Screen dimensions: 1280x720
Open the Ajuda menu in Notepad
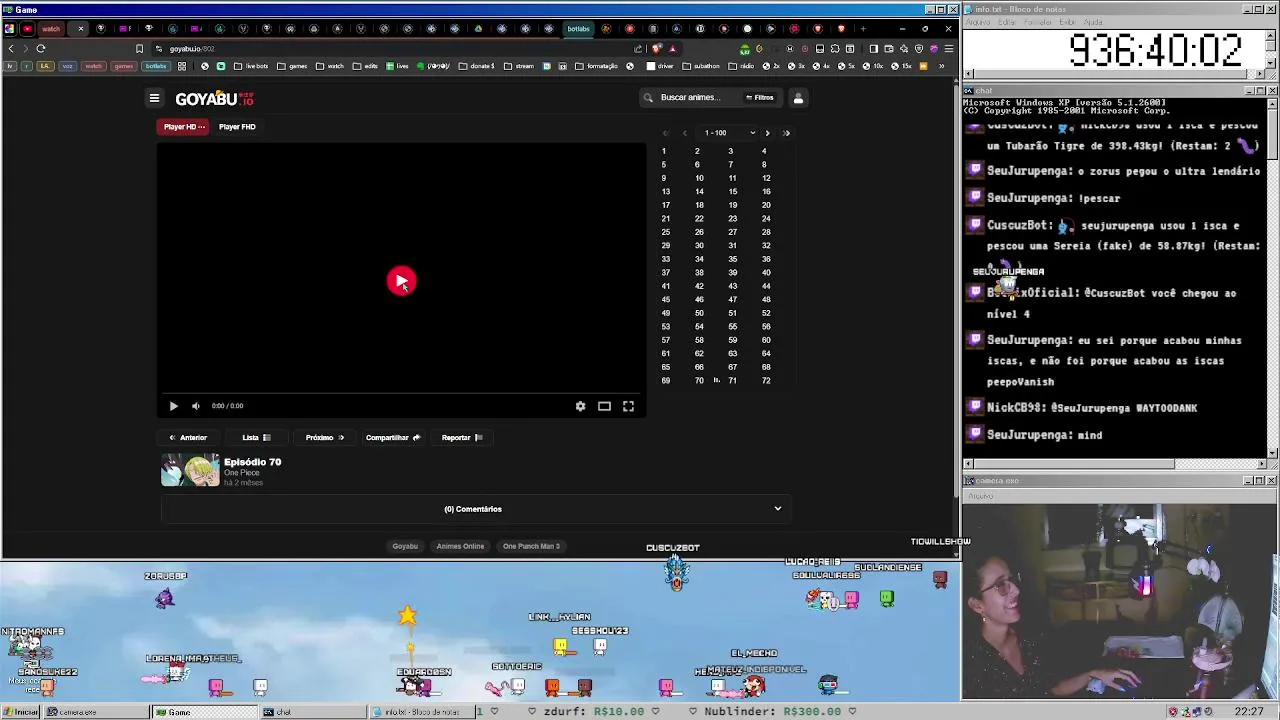pyautogui.click(x=1093, y=22)
